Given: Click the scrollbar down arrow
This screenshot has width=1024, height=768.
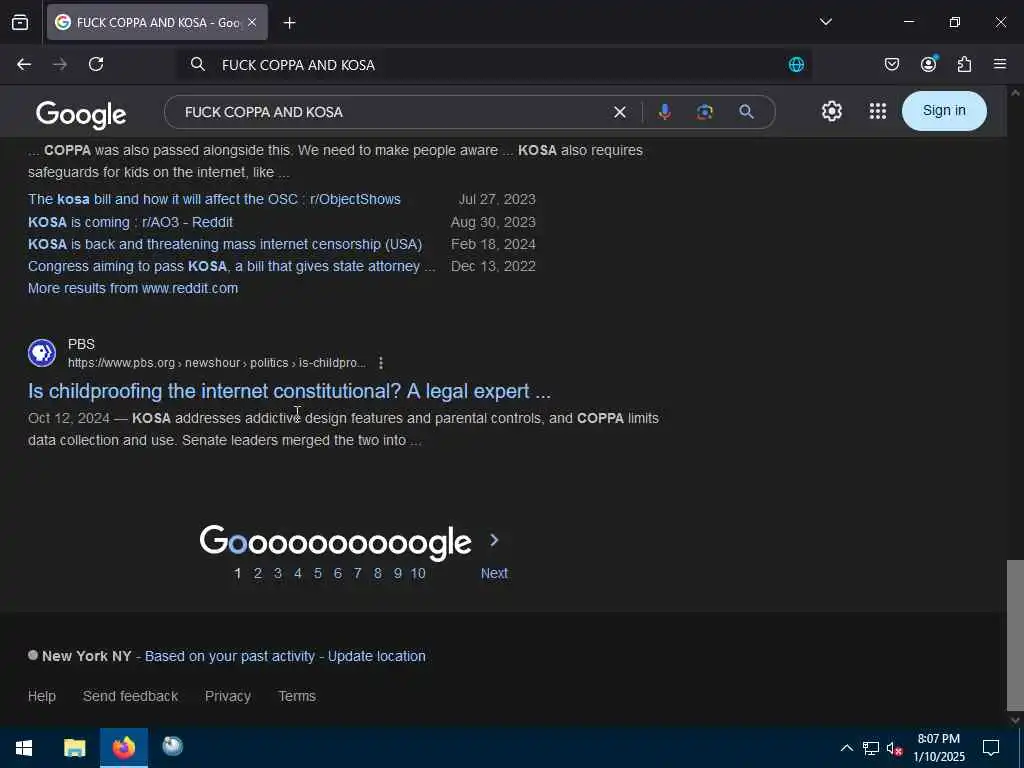Looking at the screenshot, I should click(1015, 720).
